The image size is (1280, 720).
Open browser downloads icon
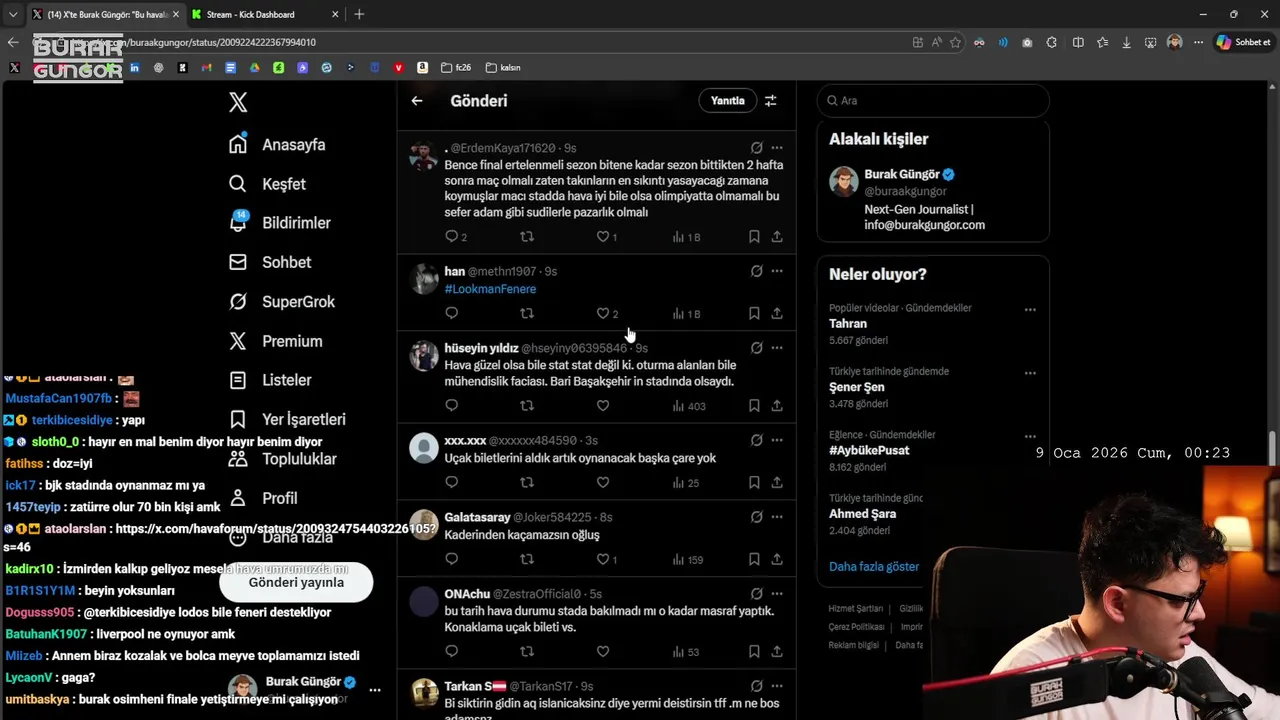click(x=1126, y=42)
